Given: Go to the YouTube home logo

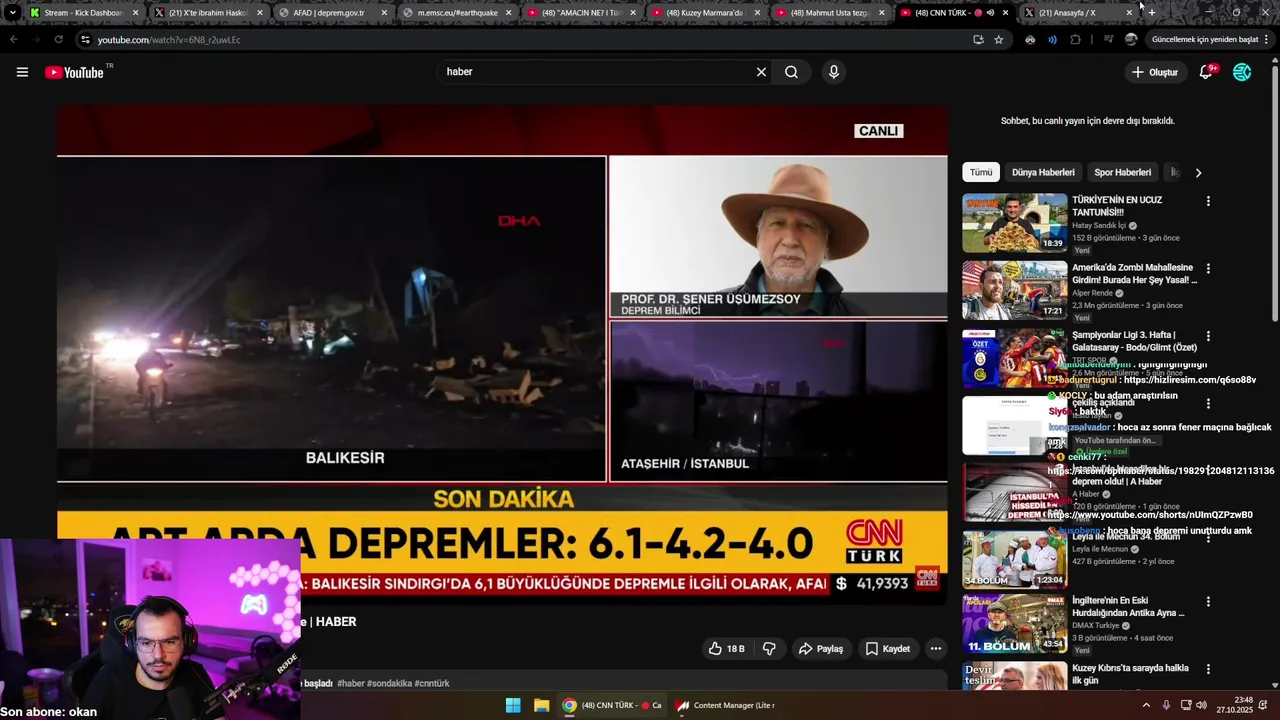Looking at the screenshot, I should click(x=75, y=72).
